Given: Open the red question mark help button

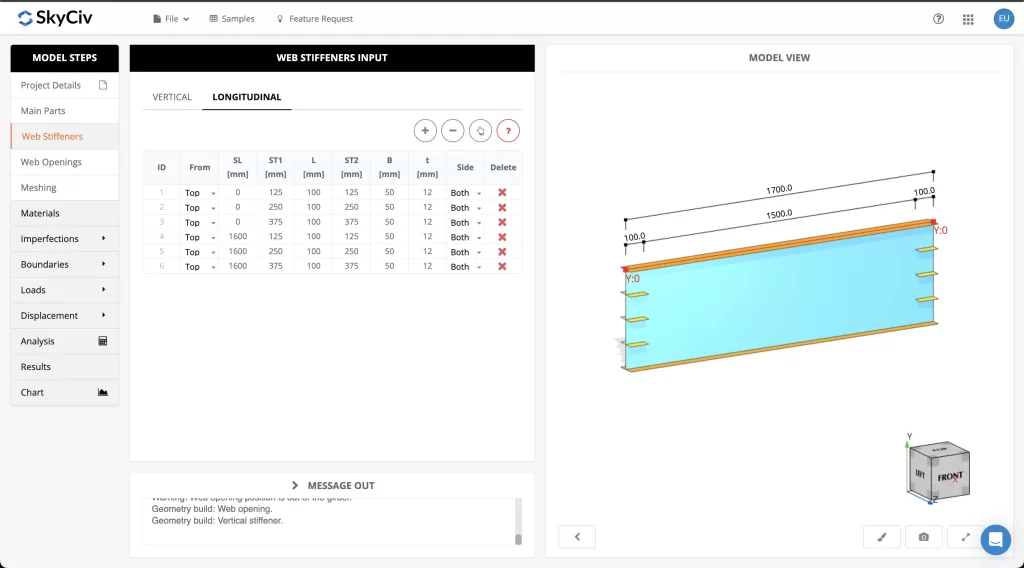Looking at the screenshot, I should coord(508,130).
